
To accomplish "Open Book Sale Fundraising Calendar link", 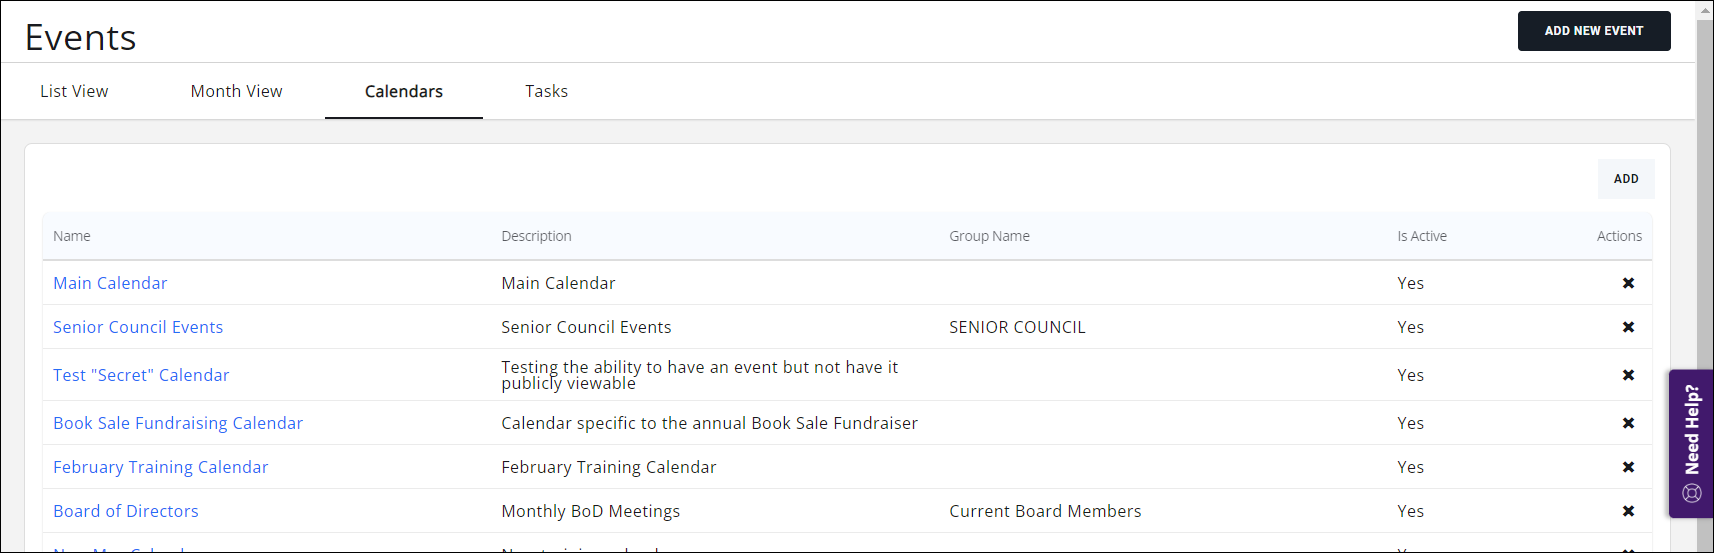I will [x=178, y=423].
